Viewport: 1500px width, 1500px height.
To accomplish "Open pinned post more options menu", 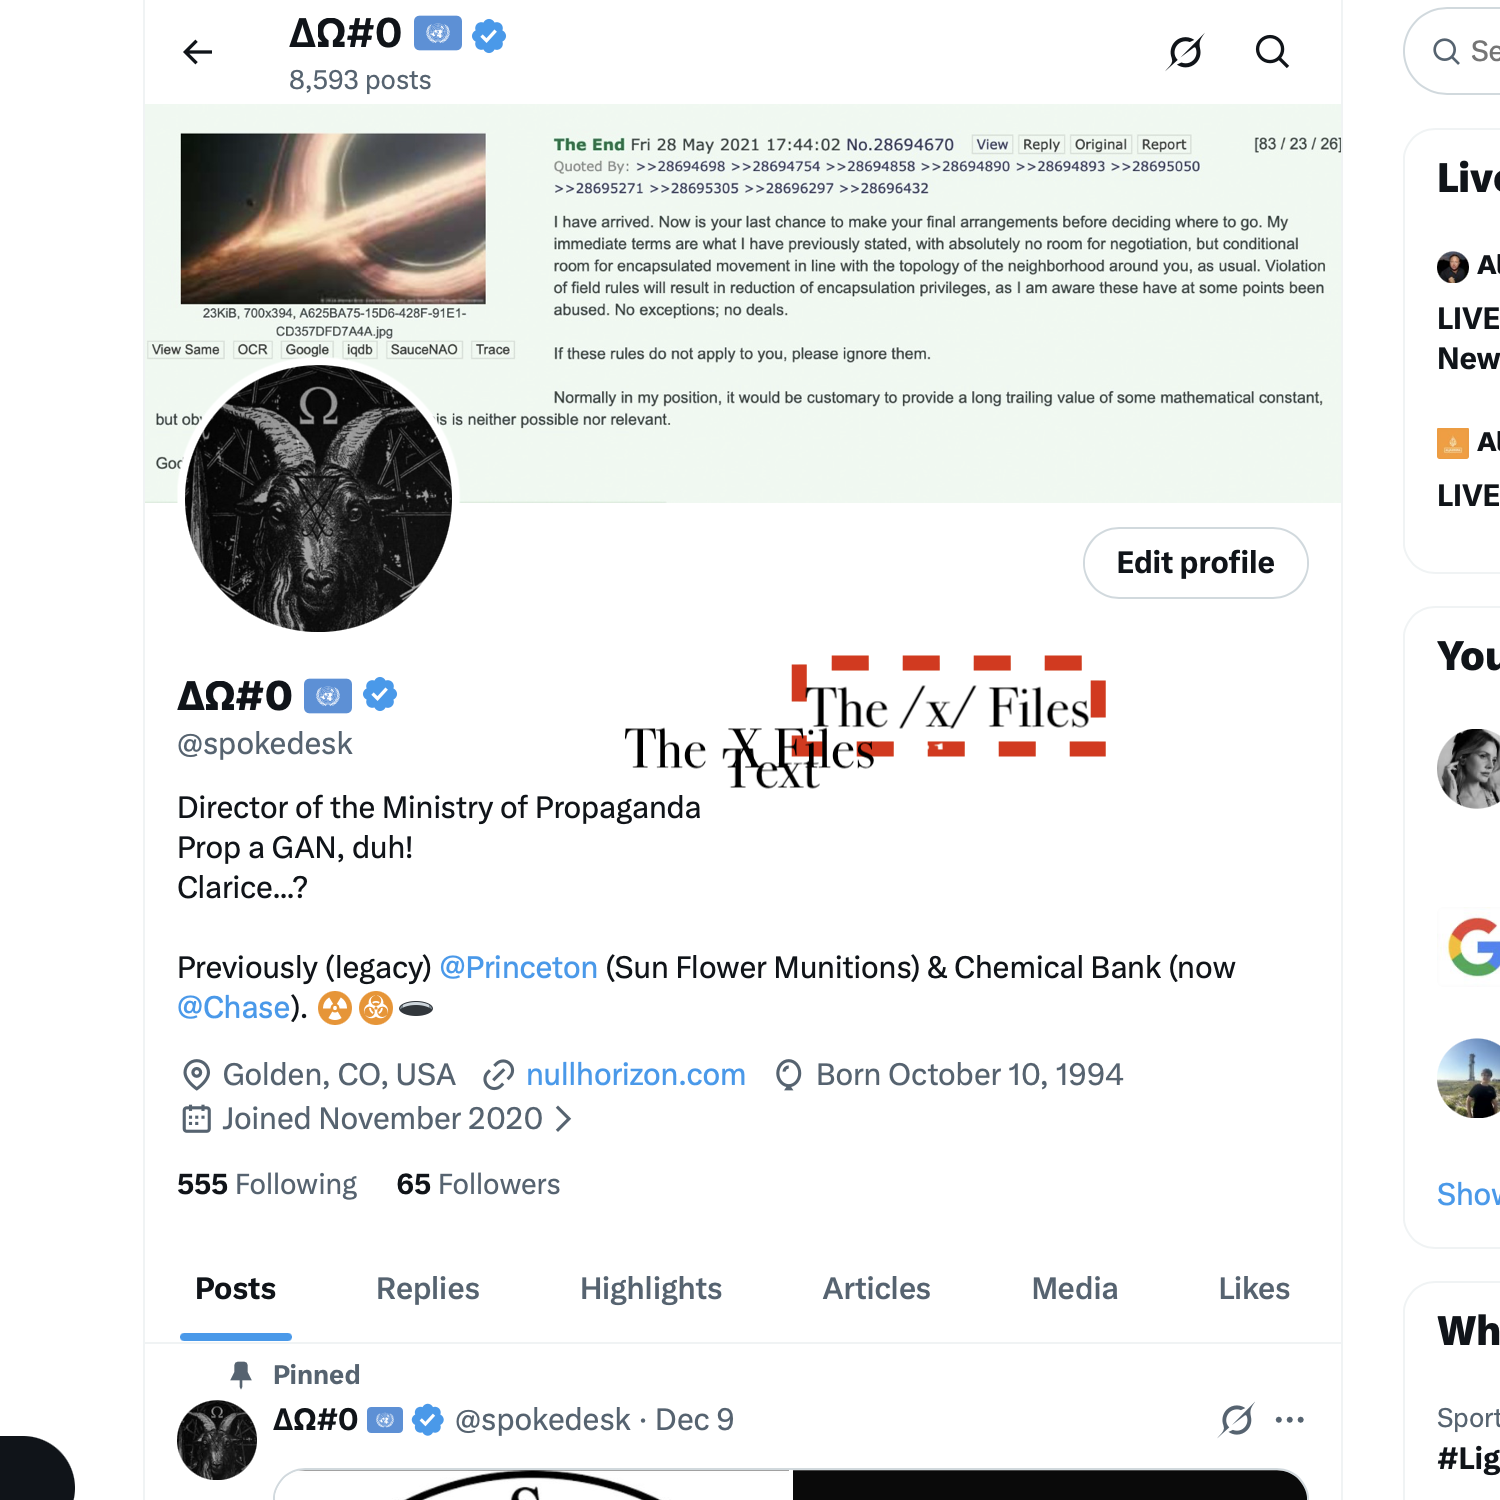I will (1290, 1419).
